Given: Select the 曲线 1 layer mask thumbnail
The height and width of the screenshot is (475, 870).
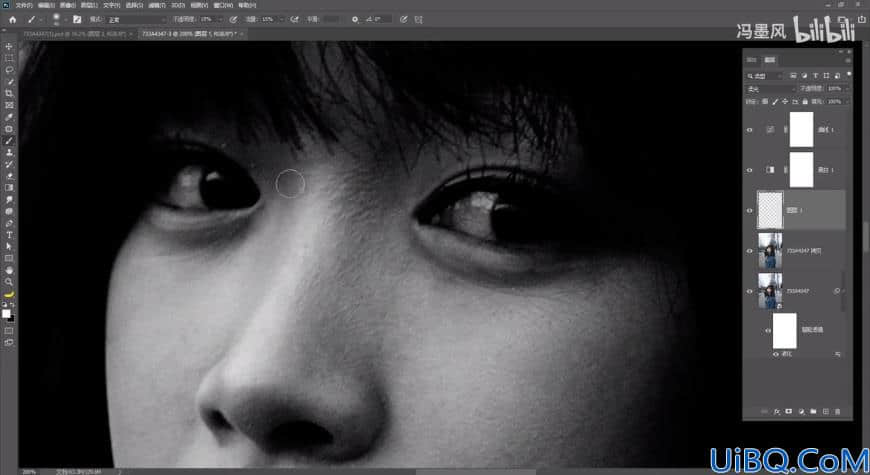Looking at the screenshot, I should click(801, 129).
